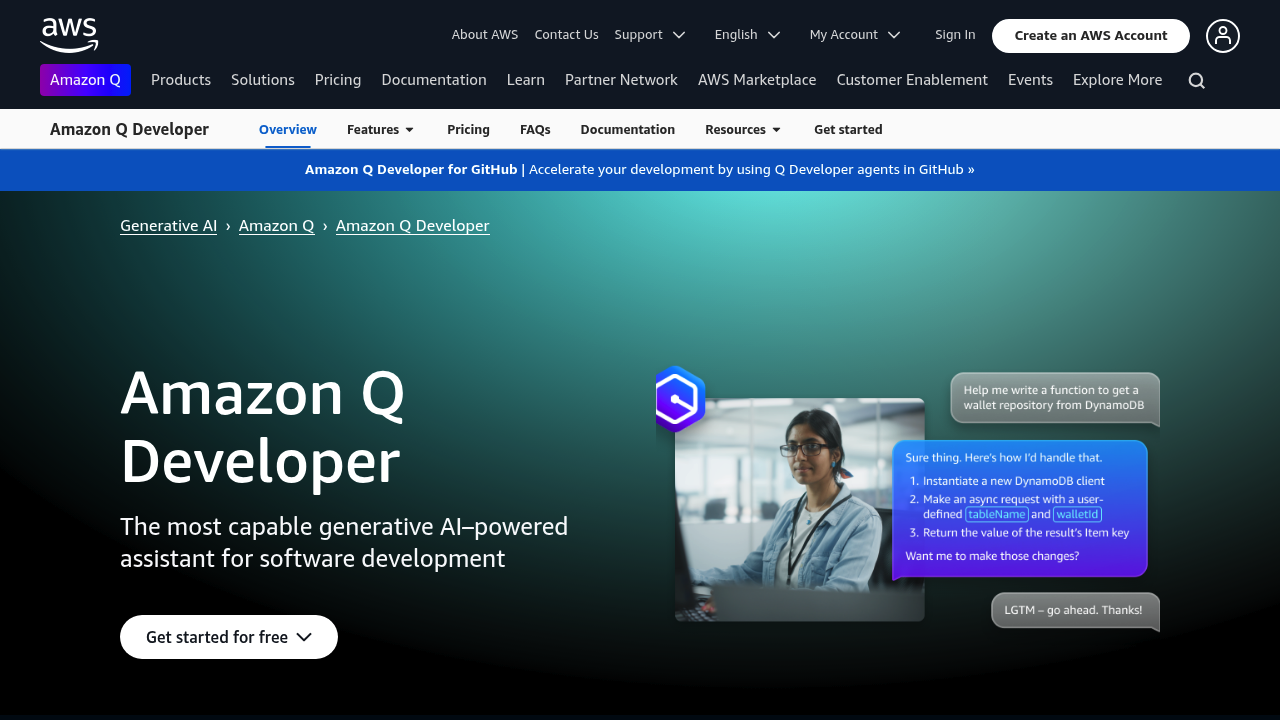Switch to the Overview tab
The width and height of the screenshot is (1280, 720).
point(287,129)
